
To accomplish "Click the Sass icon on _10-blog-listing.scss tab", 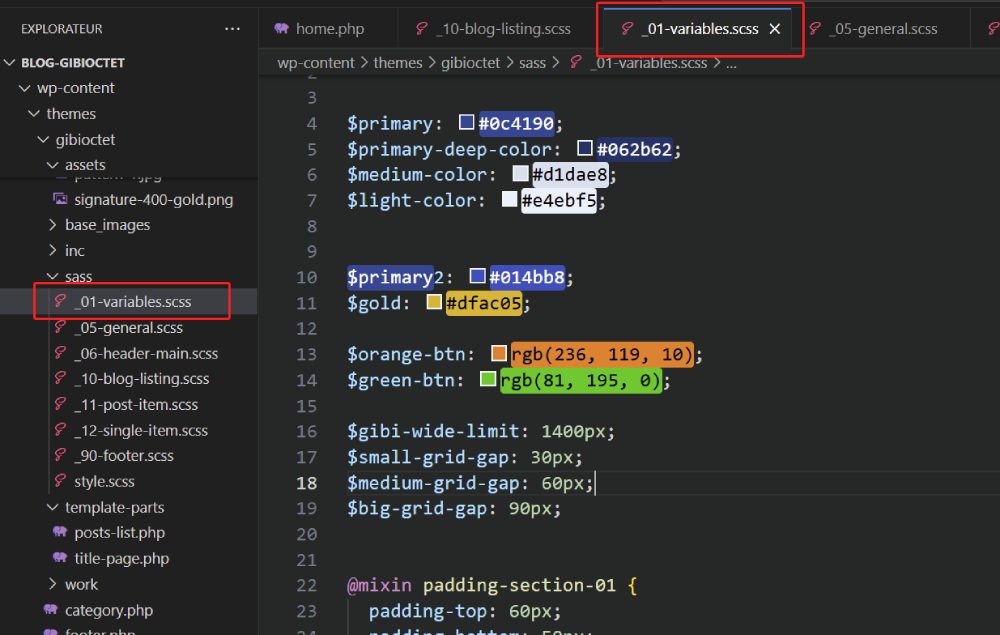I will pyautogui.click(x=422, y=28).
